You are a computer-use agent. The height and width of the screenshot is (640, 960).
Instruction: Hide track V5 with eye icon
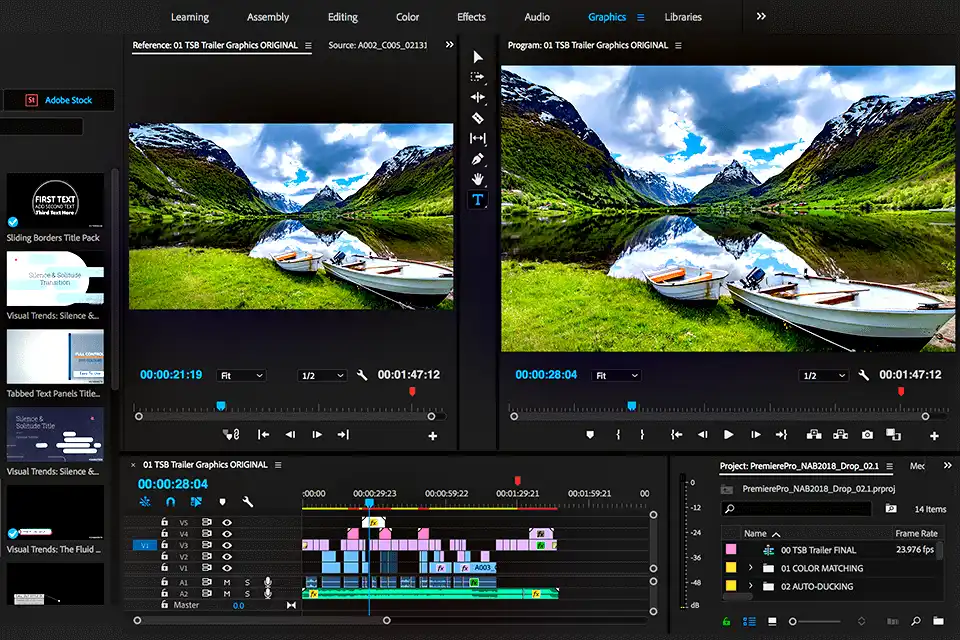(227, 522)
